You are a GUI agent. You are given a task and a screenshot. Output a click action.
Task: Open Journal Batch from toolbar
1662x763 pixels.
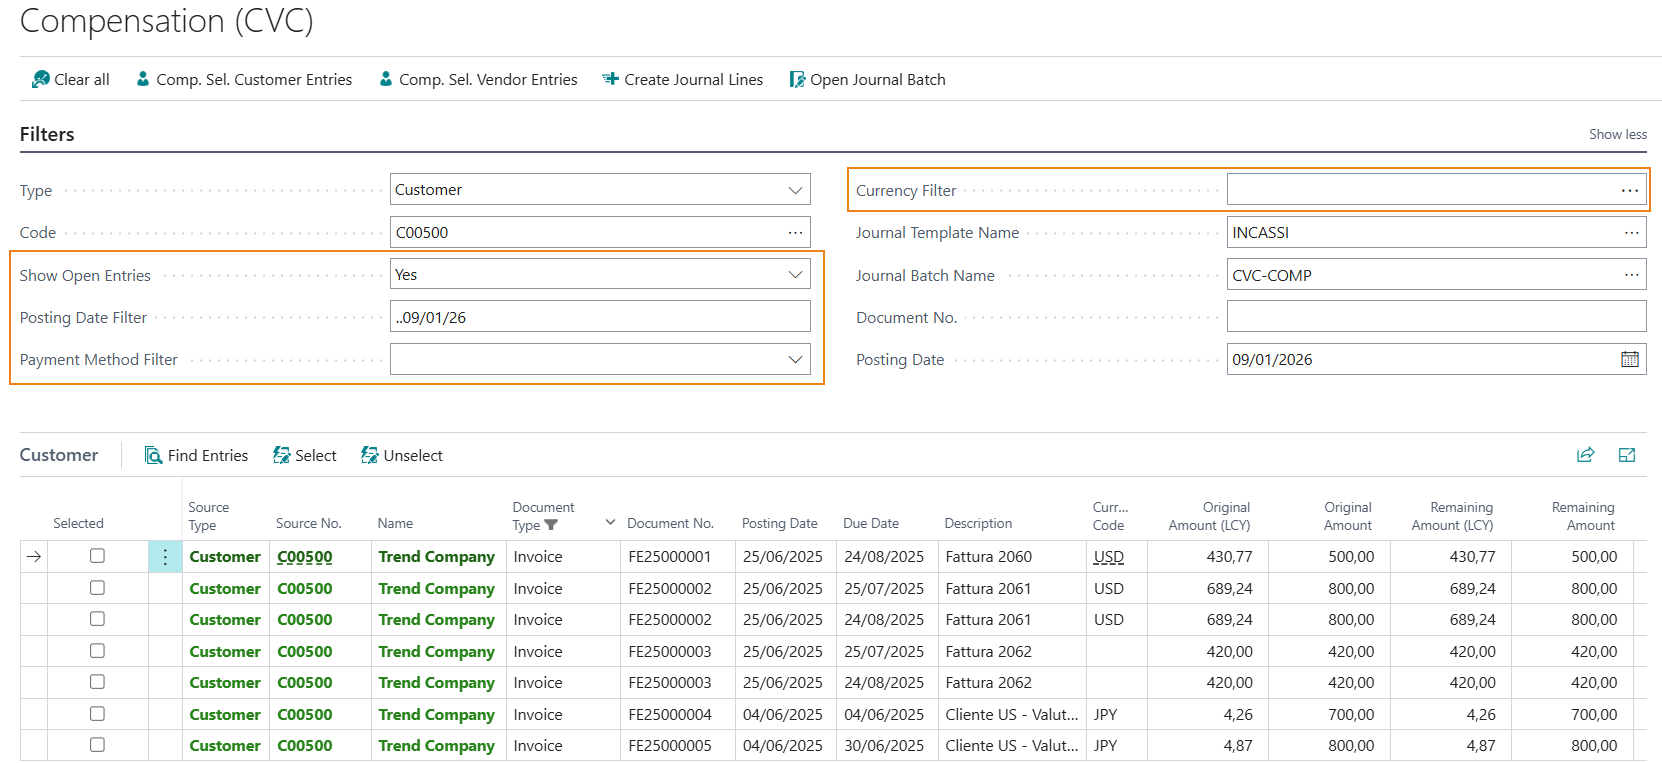coord(867,79)
